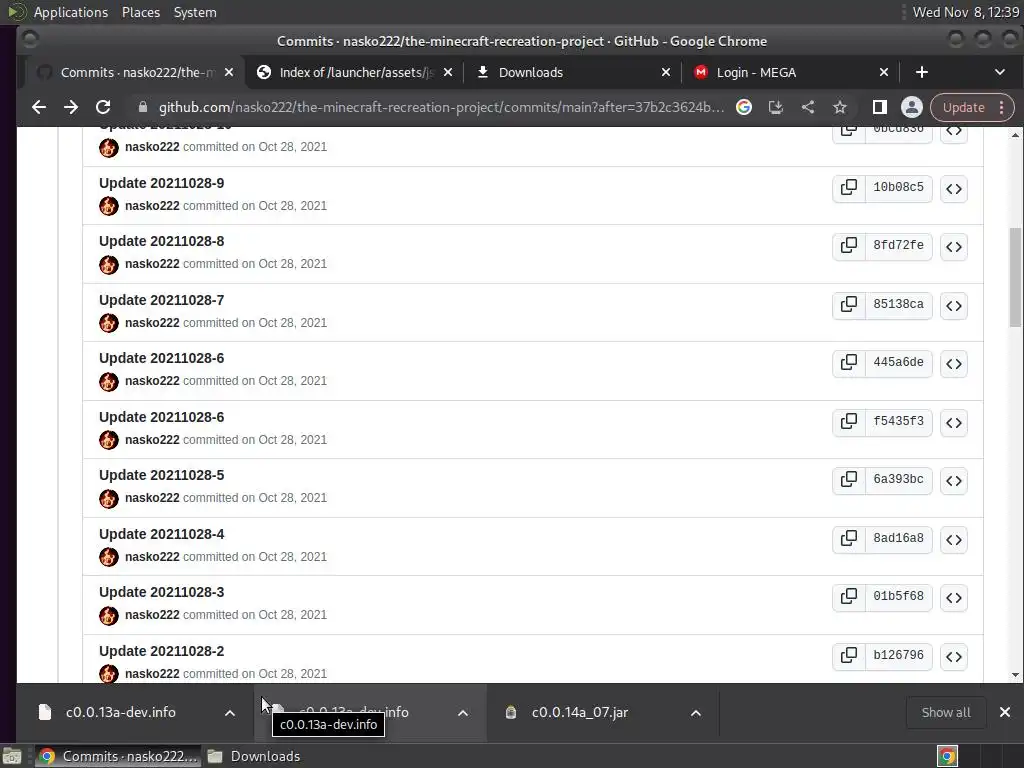
Task: Click the address bar URL
Action: coord(441,107)
